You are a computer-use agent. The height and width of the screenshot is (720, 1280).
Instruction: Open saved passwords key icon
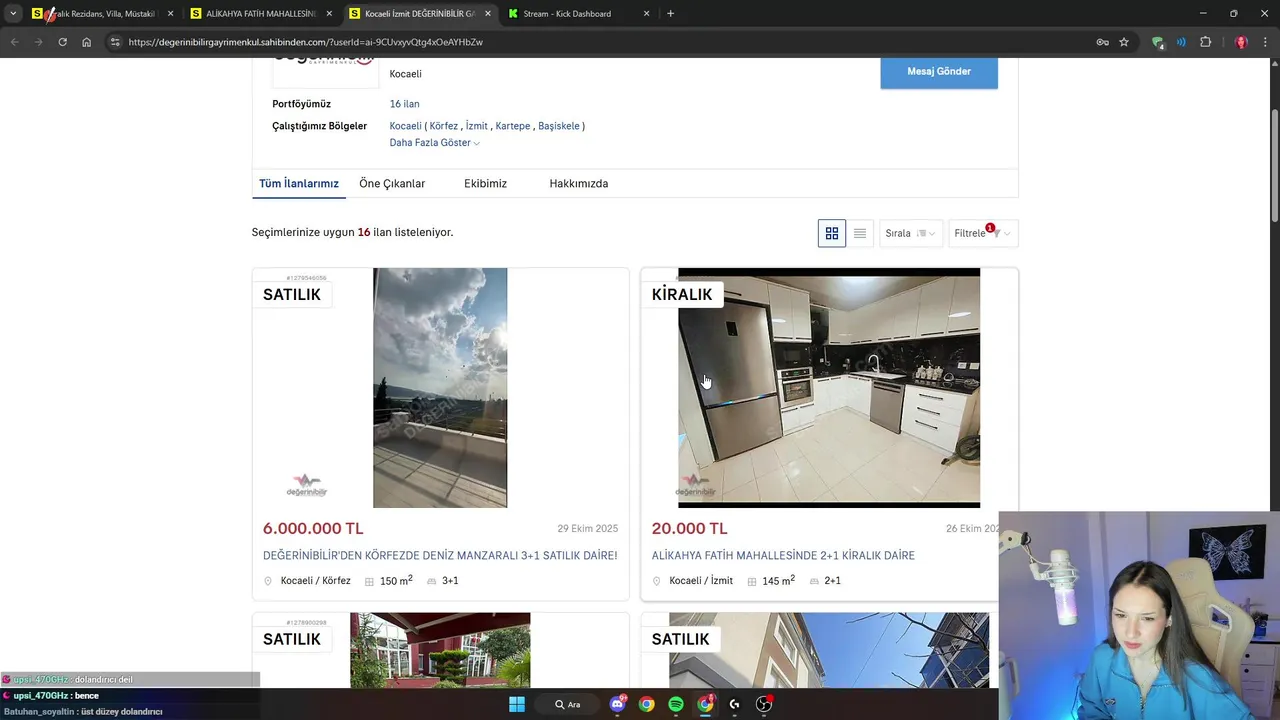1102,42
